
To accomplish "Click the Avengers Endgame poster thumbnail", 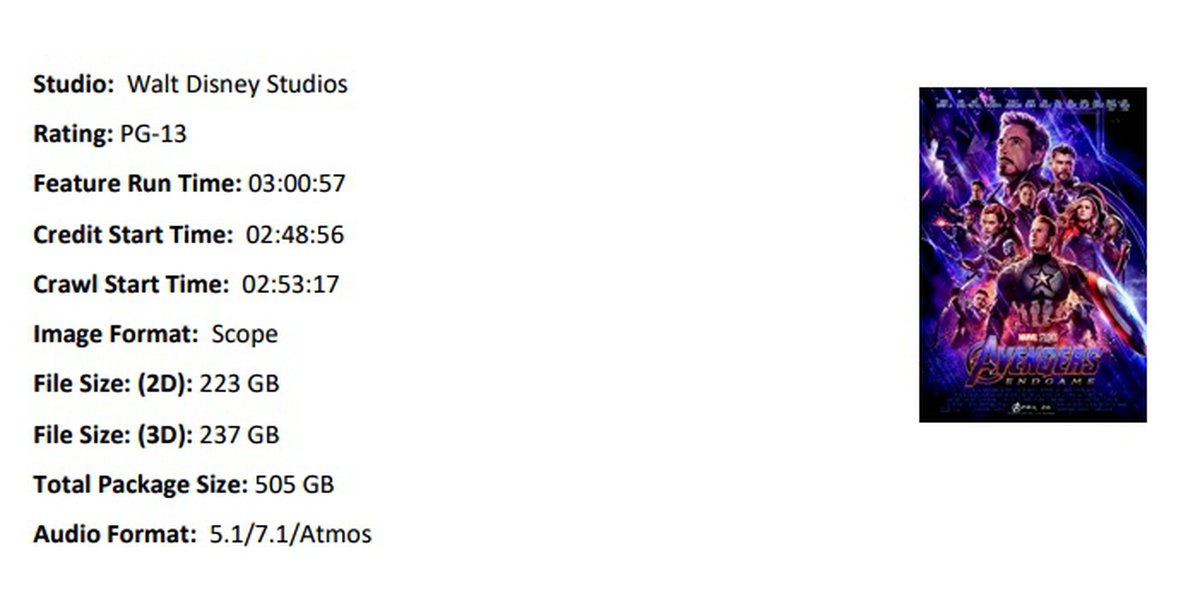I will pos(1032,255).
